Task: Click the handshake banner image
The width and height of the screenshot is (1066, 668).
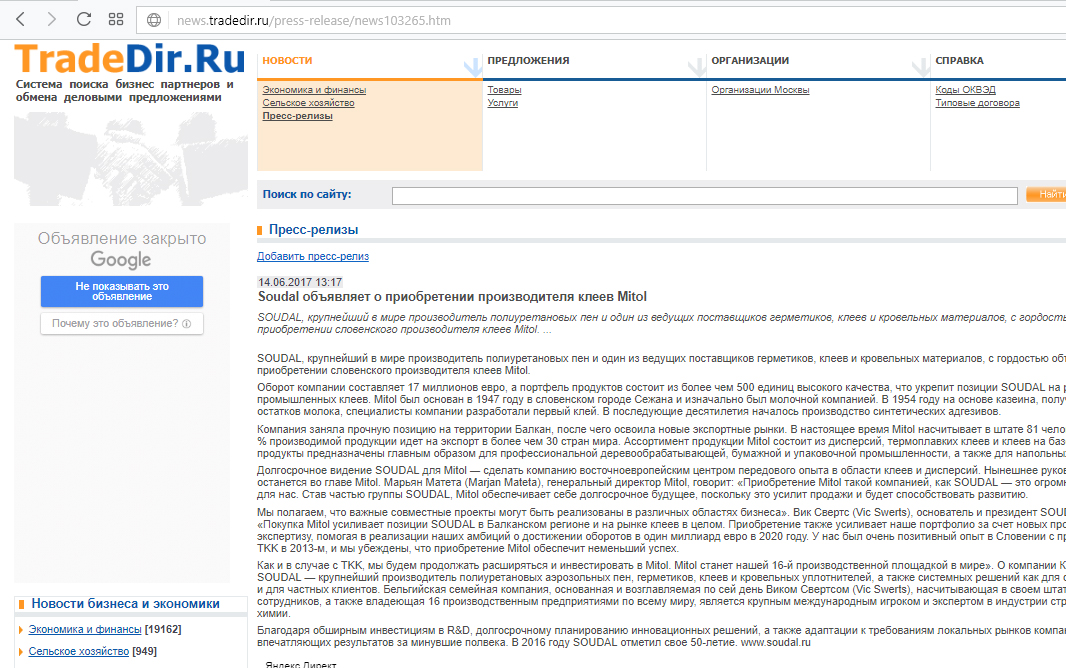Action: 131,159
